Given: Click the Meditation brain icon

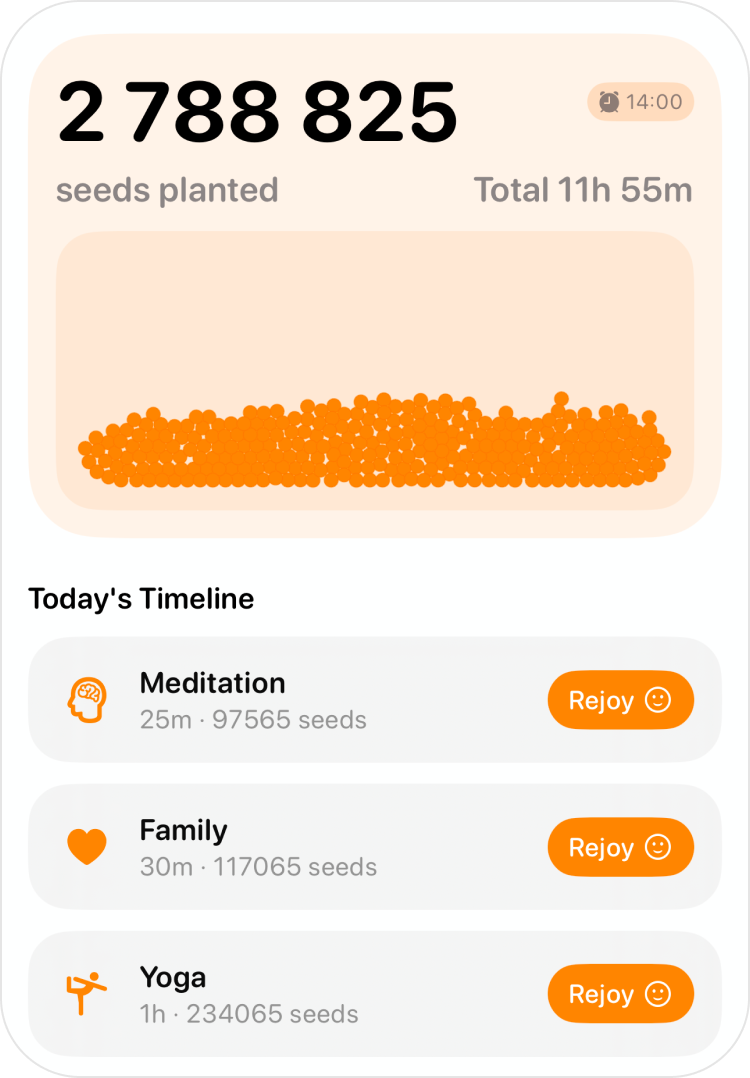Looking at the screenshot, I should (x=87, y=700).
